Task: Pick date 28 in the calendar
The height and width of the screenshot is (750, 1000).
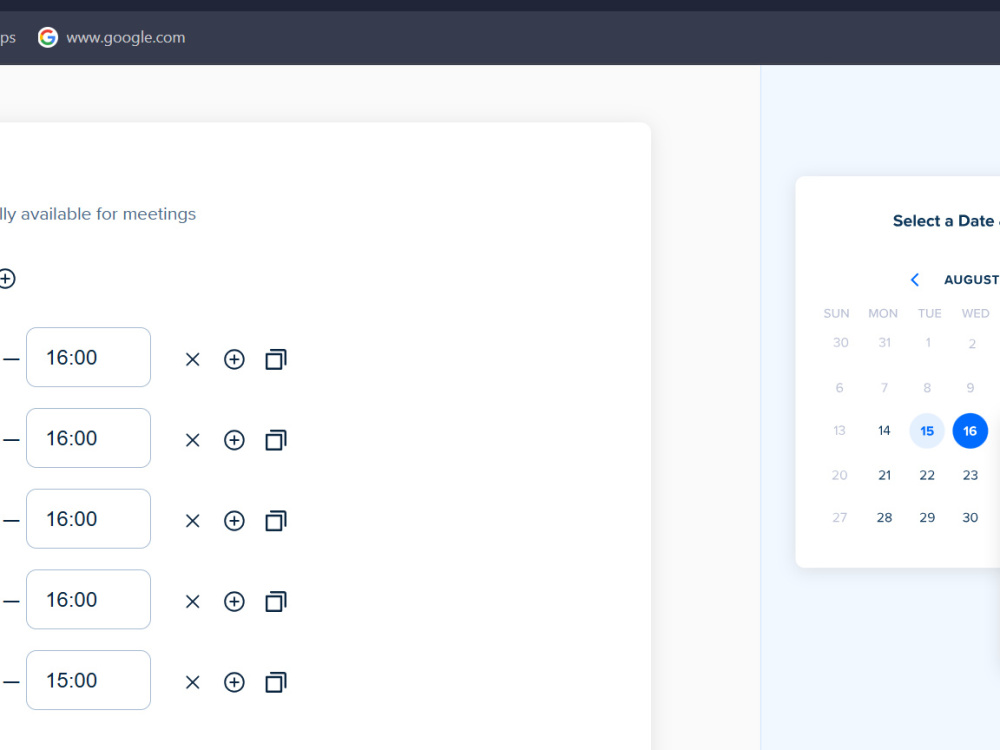Action: (884, 517)
